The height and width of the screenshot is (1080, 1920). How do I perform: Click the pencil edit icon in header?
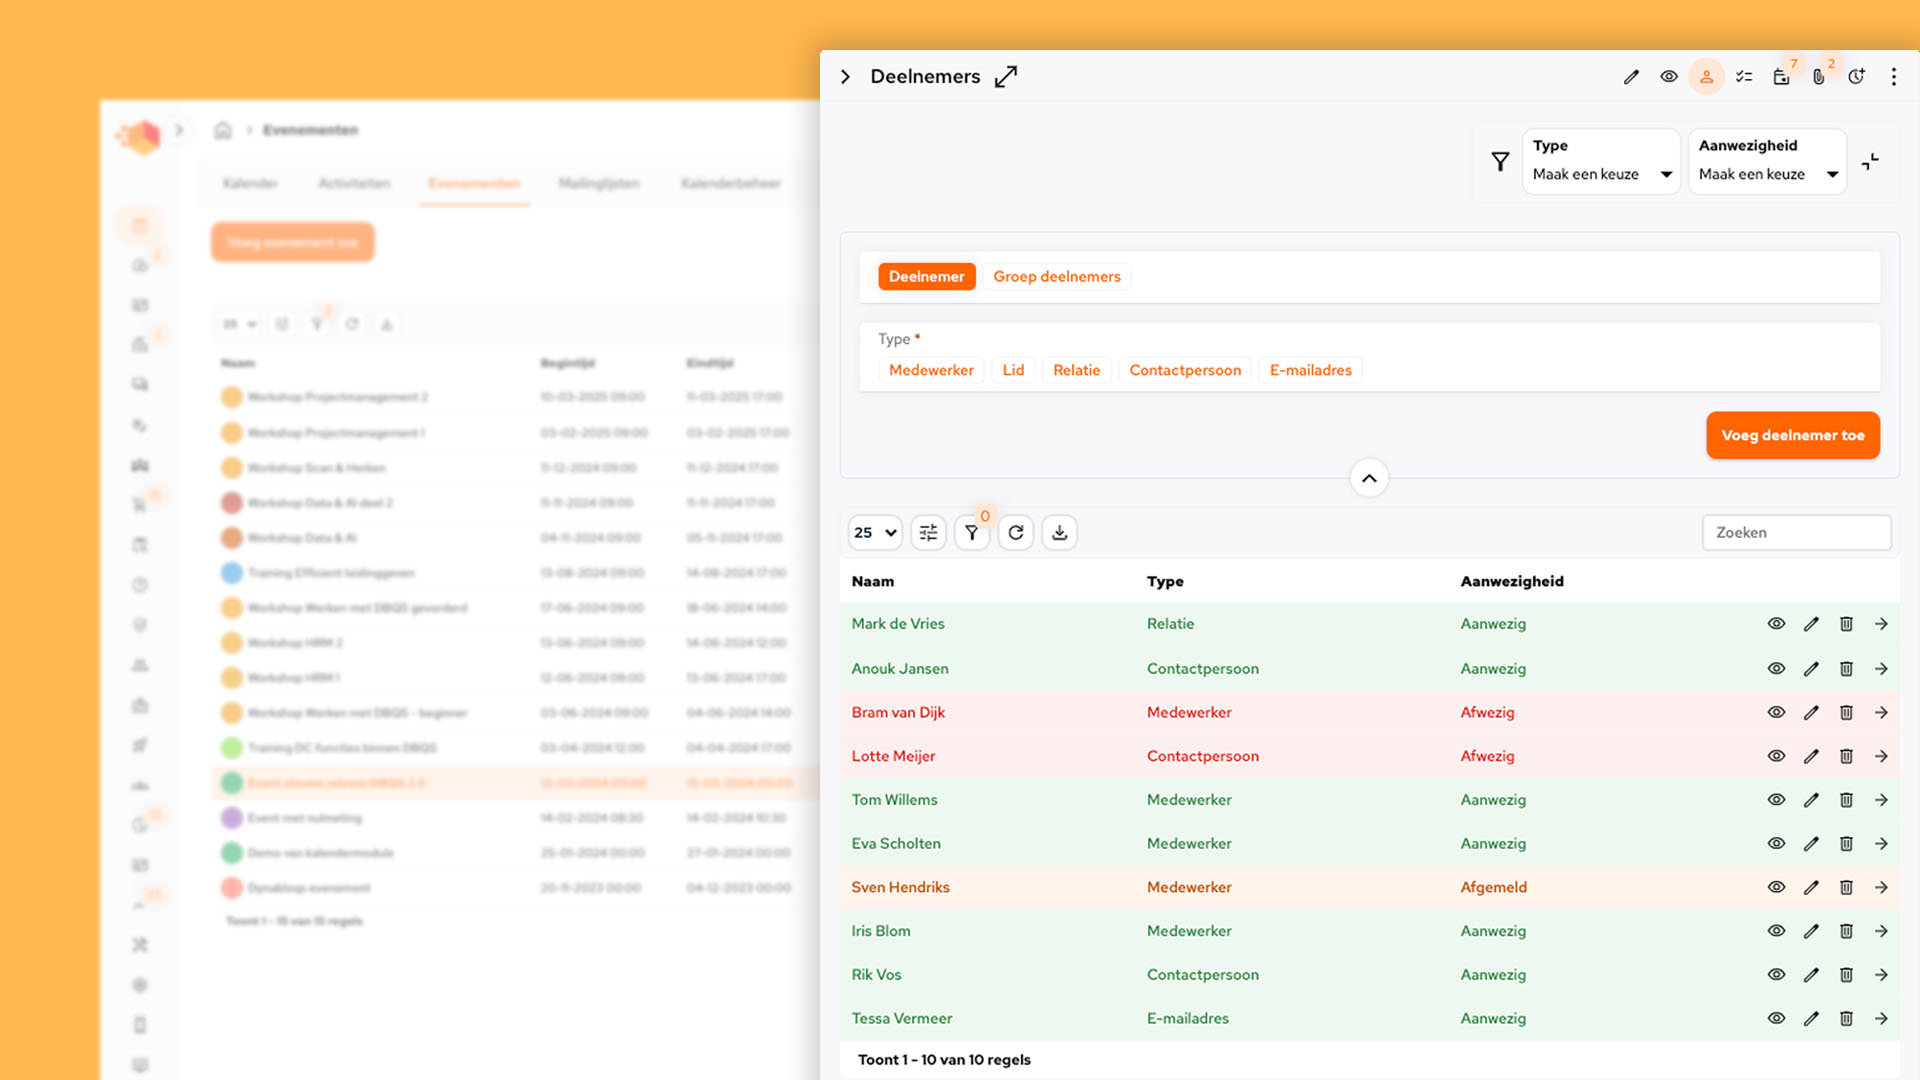pos(1631,77)
